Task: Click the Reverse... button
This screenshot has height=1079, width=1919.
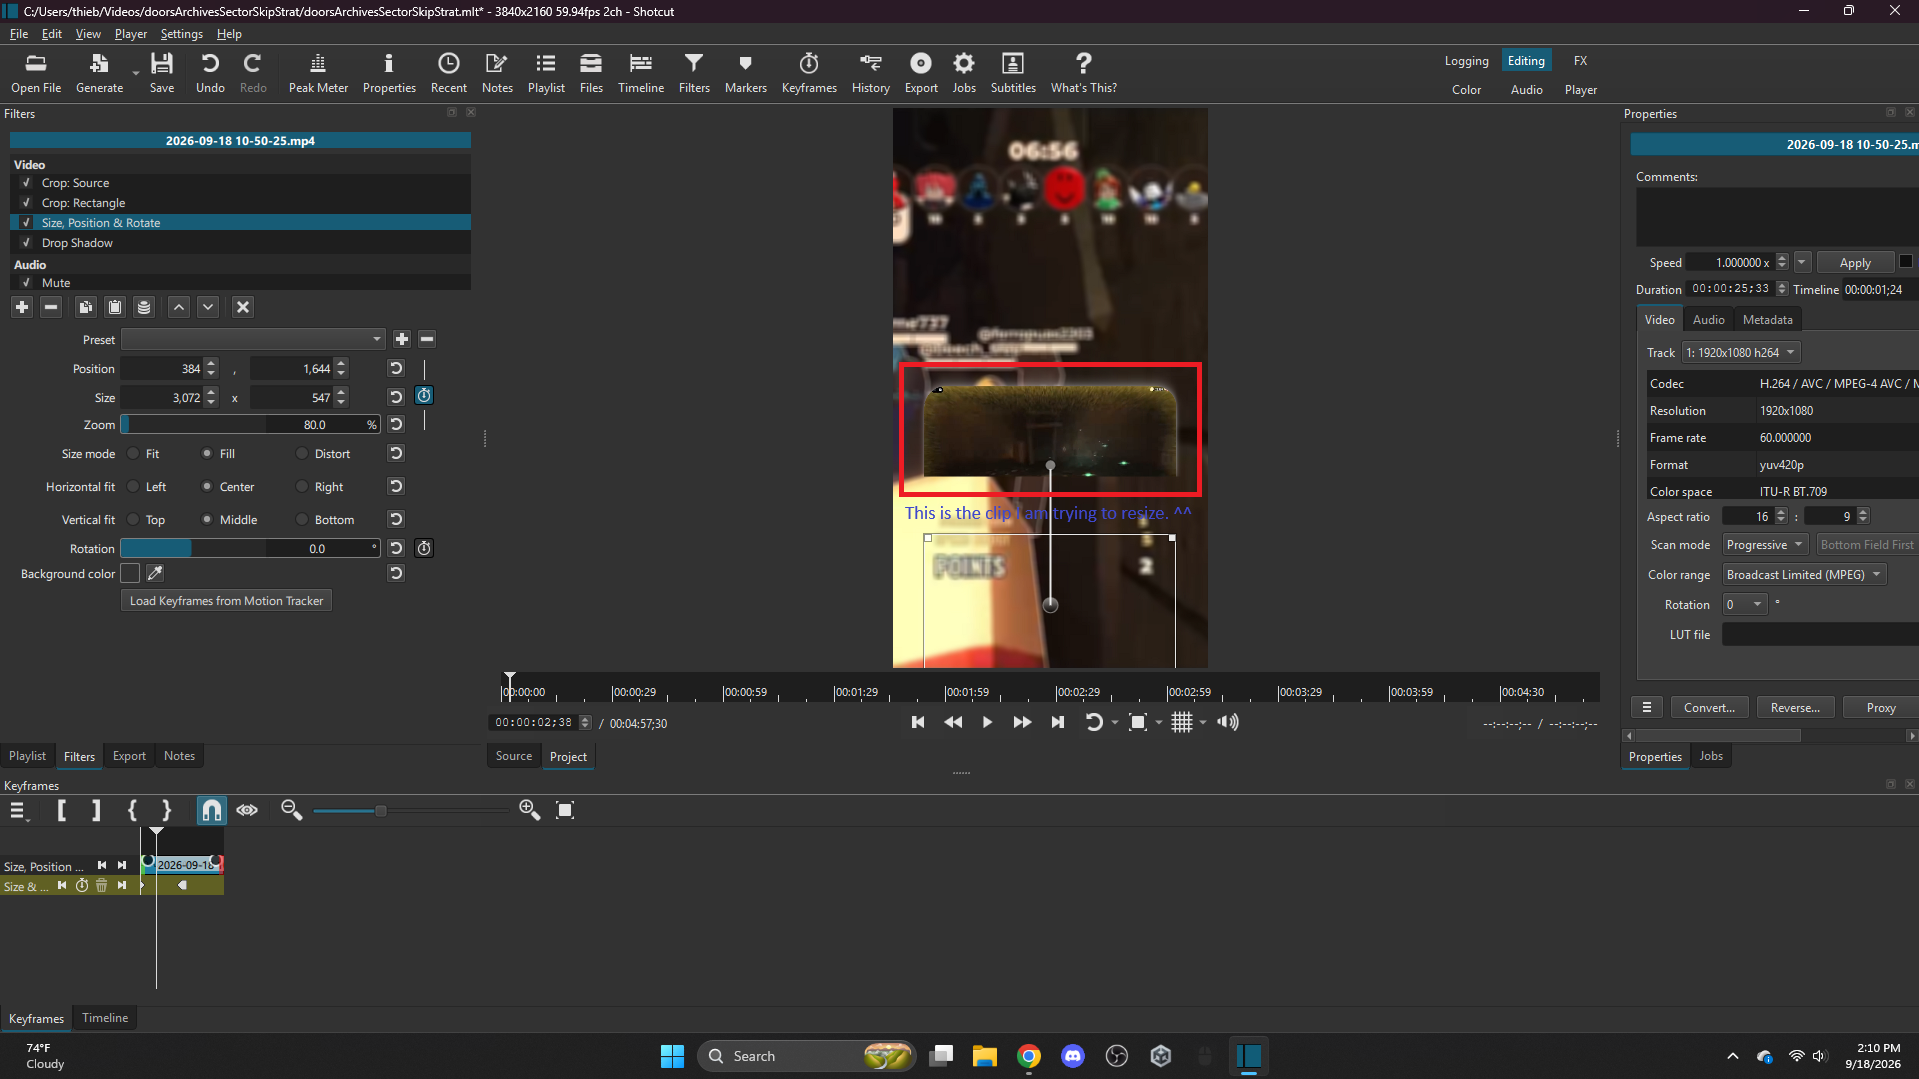Action: [1795, 708]
